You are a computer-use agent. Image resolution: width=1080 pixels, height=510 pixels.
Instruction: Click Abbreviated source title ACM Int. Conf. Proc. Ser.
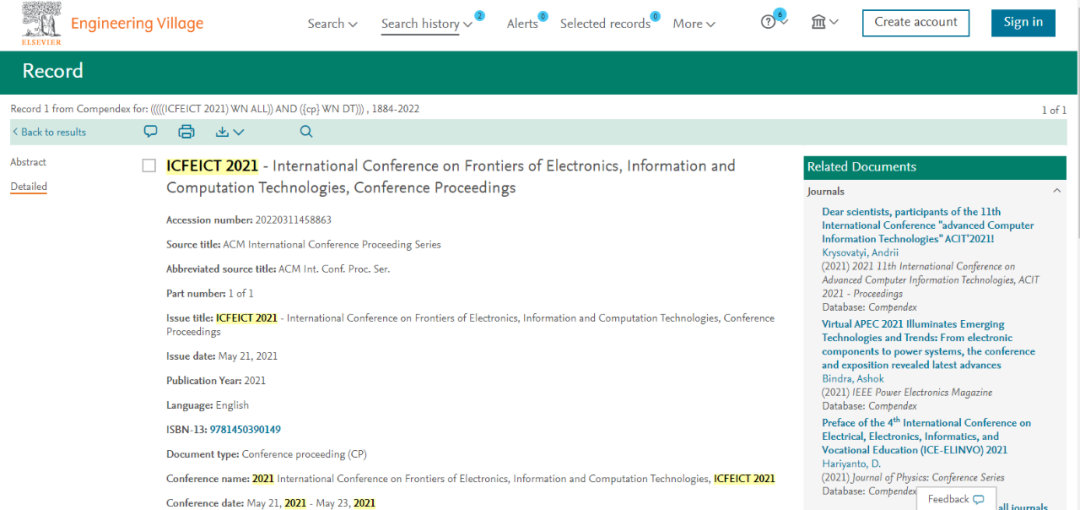pyautogui.click(x=278, y=269)
